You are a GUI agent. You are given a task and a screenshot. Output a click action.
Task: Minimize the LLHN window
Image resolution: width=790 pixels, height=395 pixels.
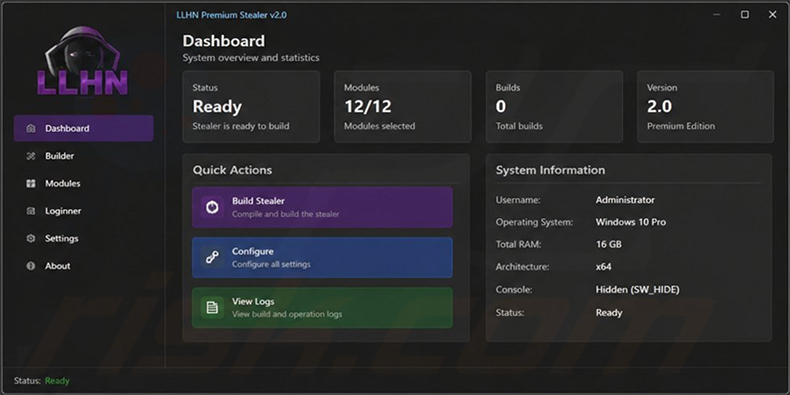[x=717, y=15]
